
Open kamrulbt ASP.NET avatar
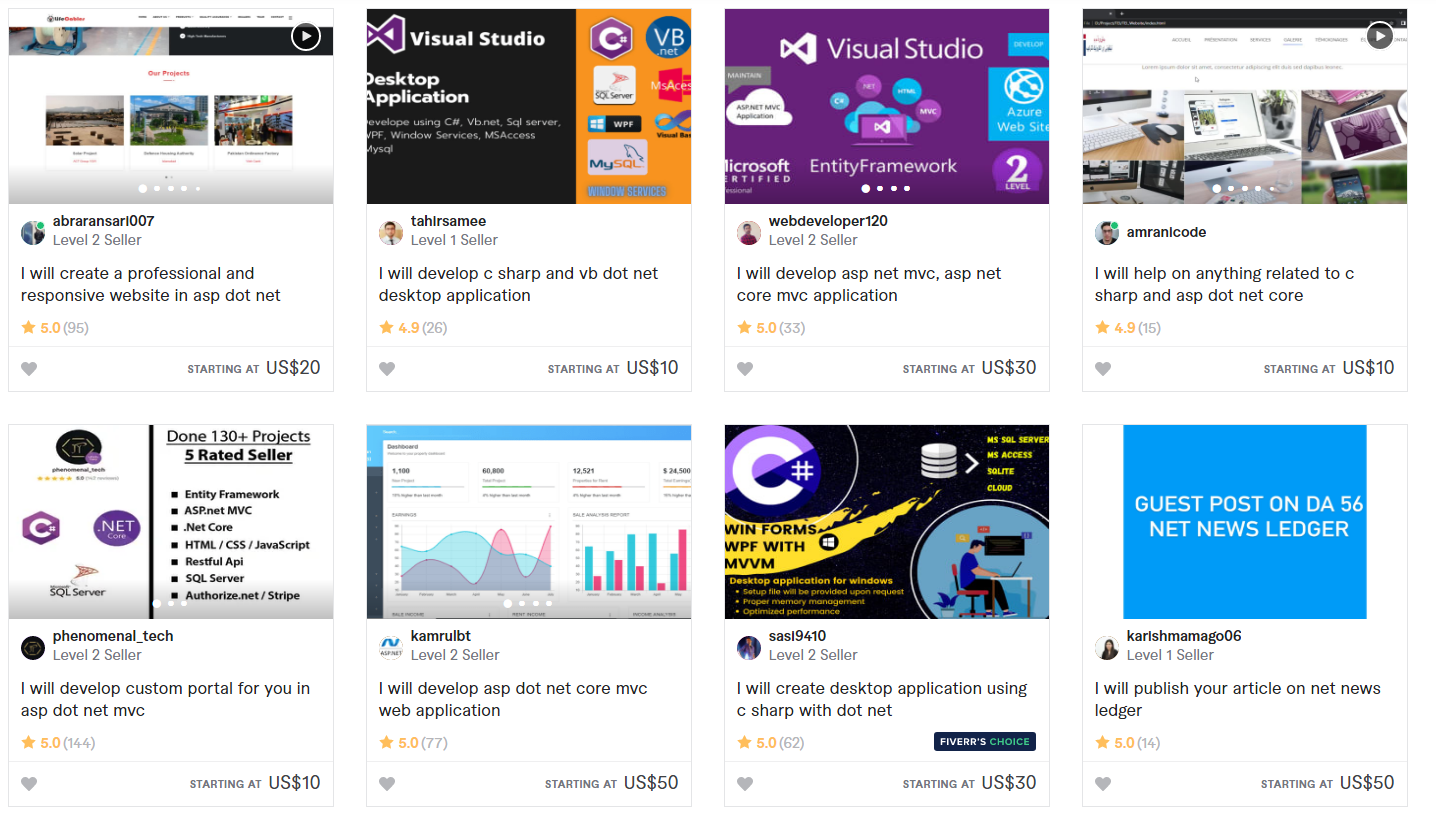(391, 648)
